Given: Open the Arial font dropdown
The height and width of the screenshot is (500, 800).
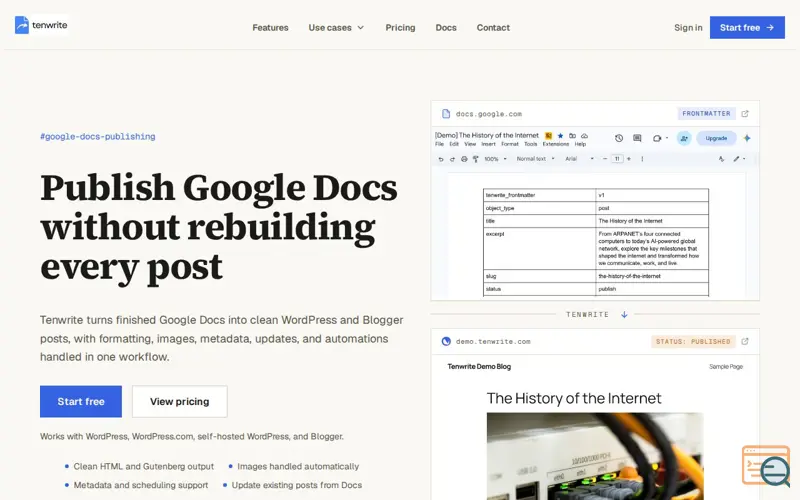Looking at the screenshot, I should coord(579,159).
